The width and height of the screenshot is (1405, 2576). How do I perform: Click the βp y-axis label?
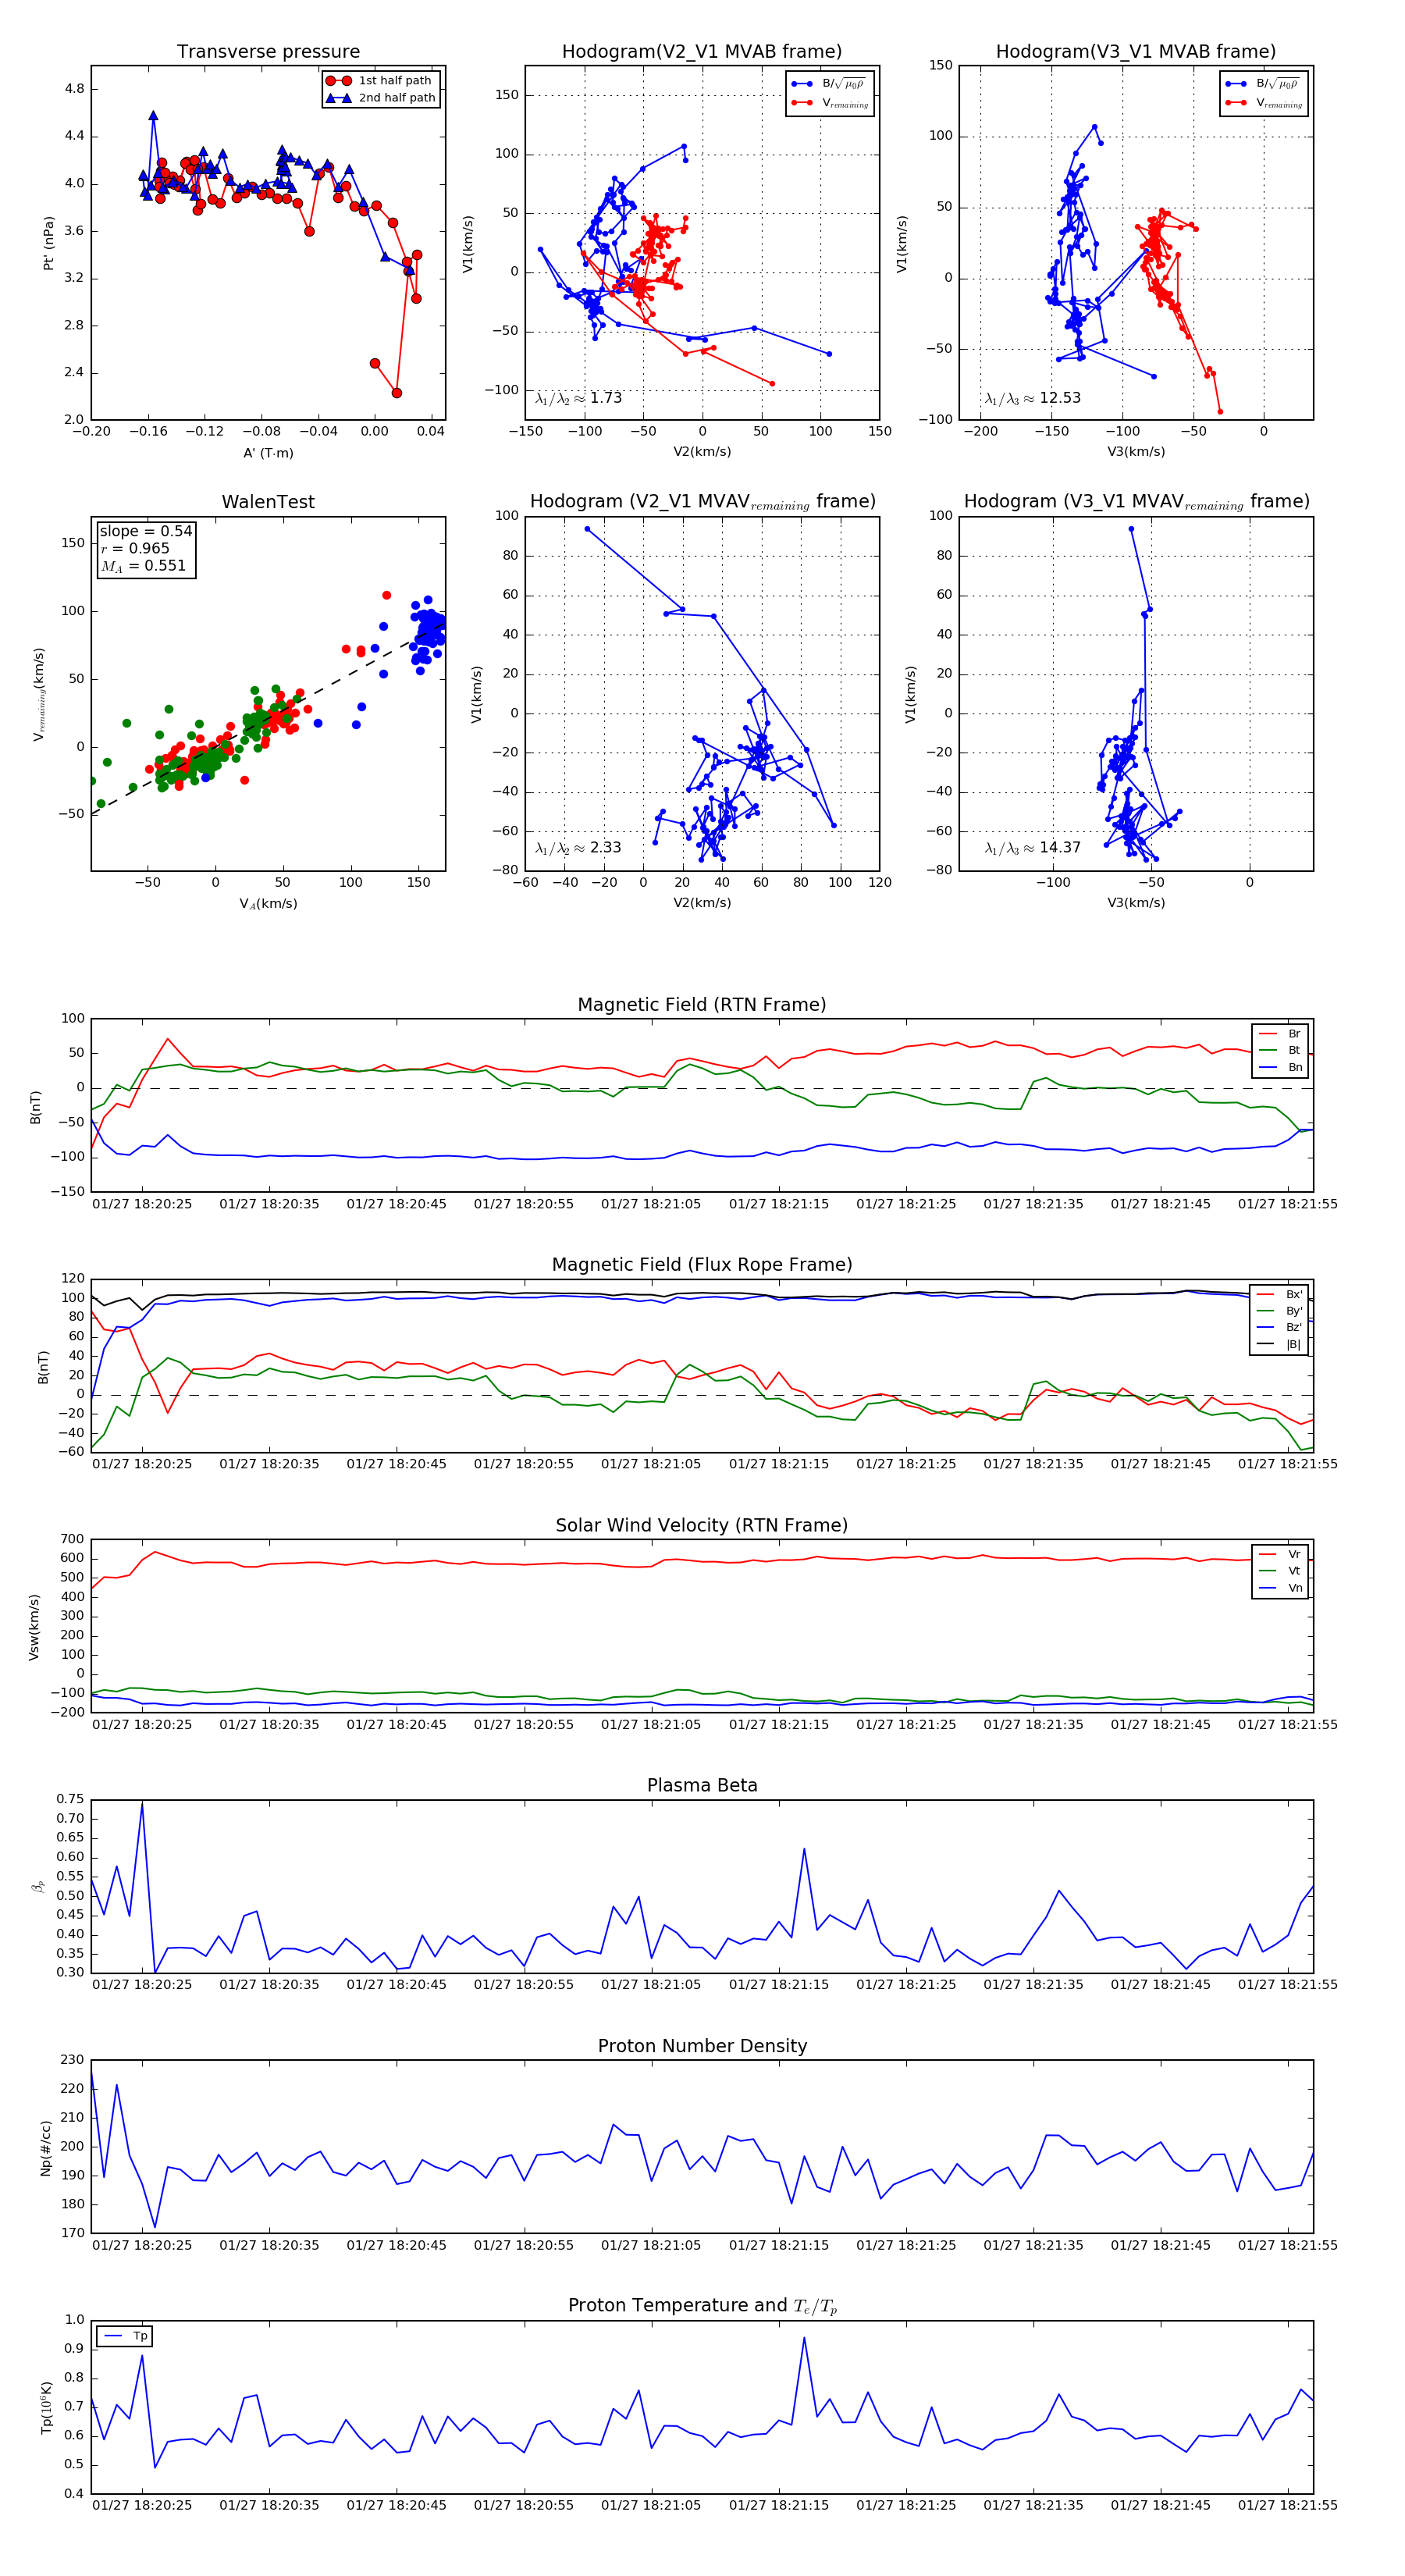(x=39, y=1886)
